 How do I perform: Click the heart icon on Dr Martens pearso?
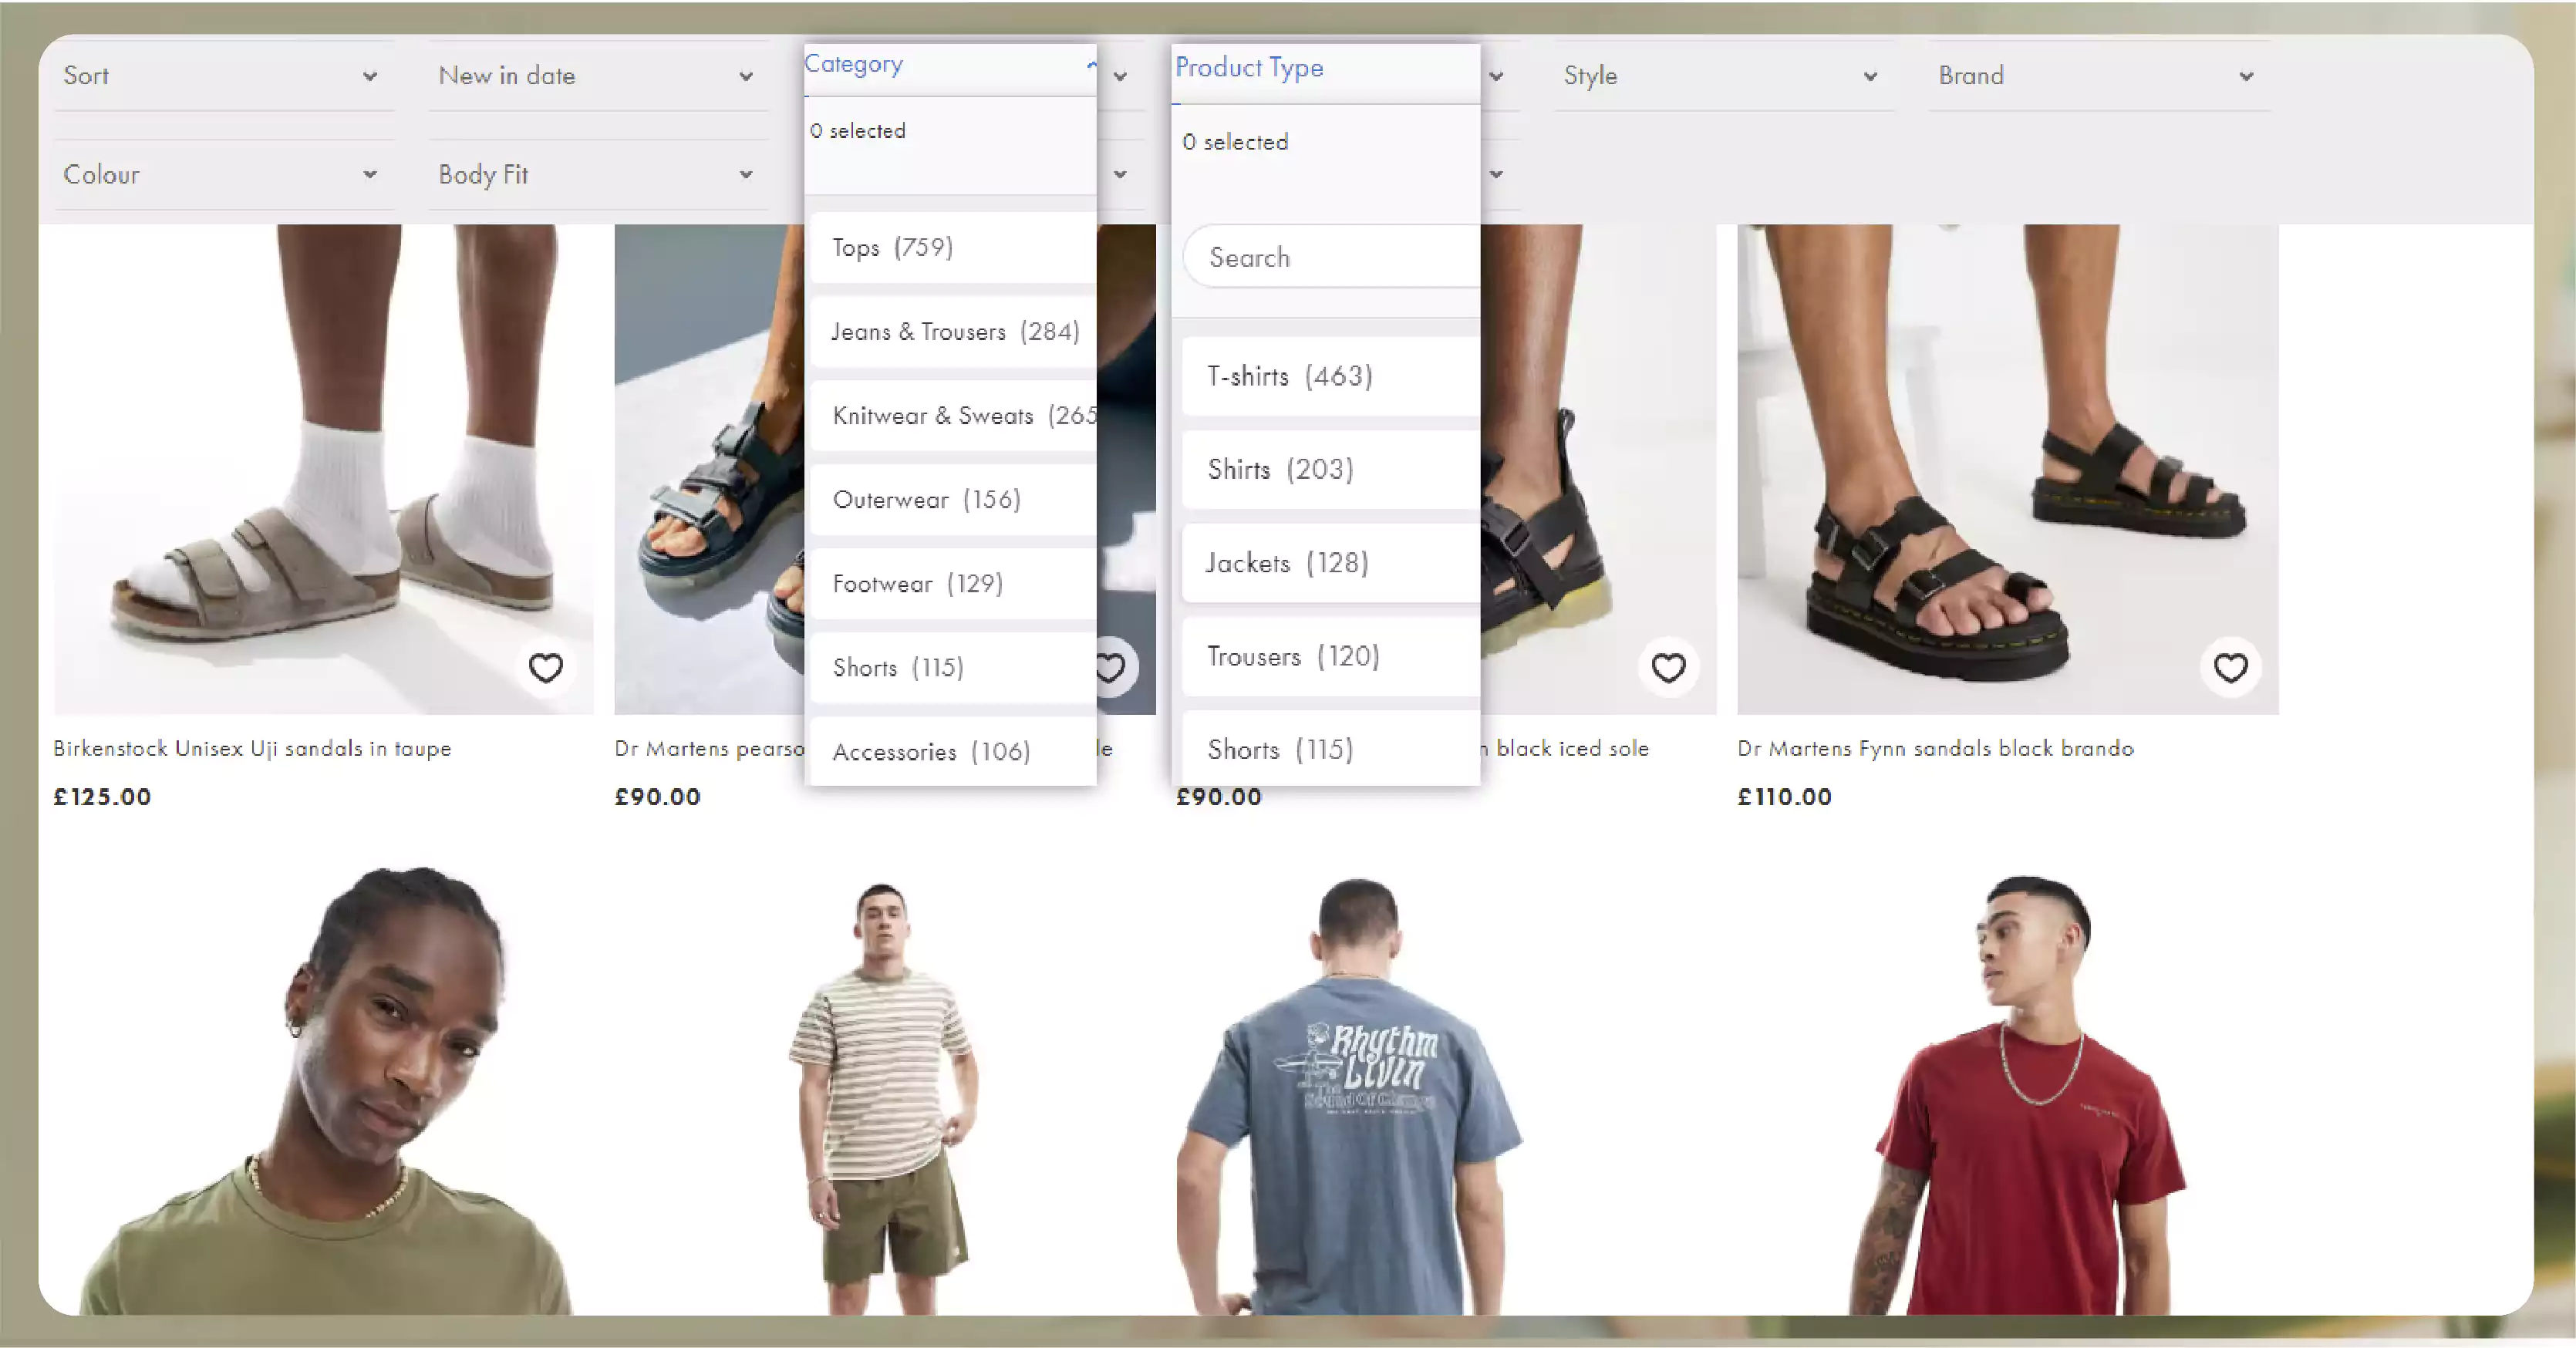[1109, 666]
